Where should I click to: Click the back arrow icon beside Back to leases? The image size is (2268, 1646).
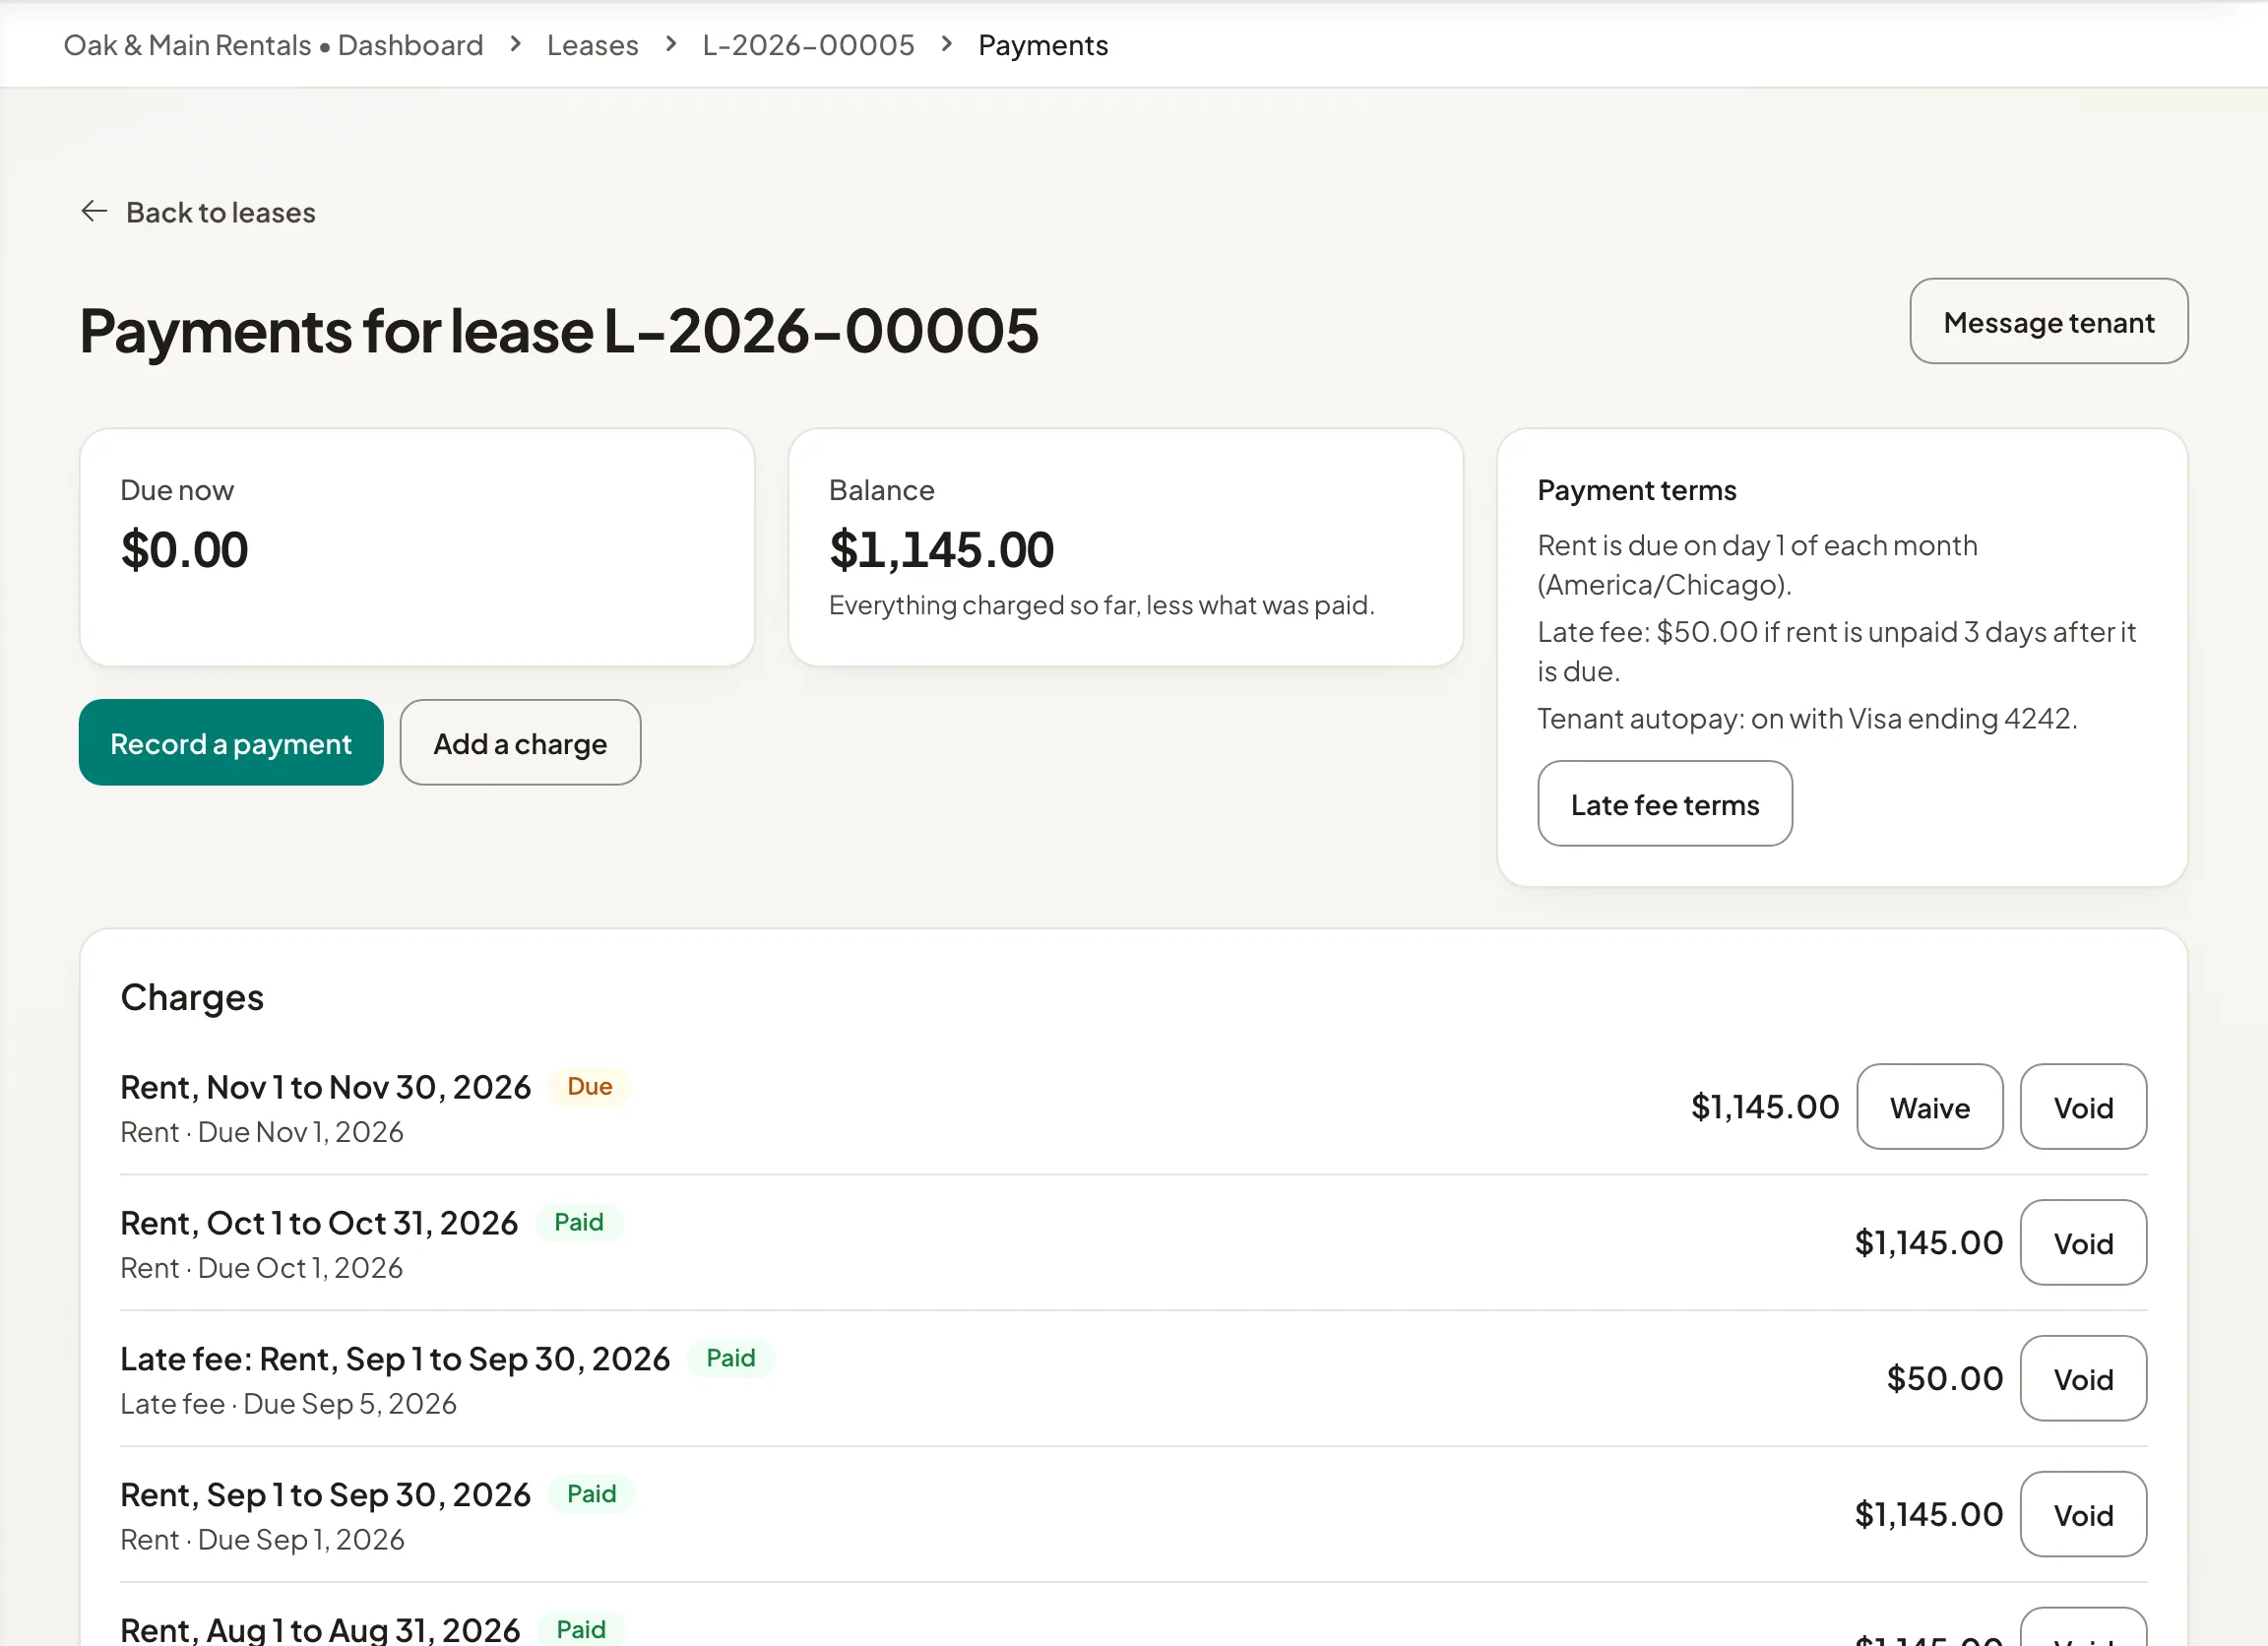coord(94,211)
